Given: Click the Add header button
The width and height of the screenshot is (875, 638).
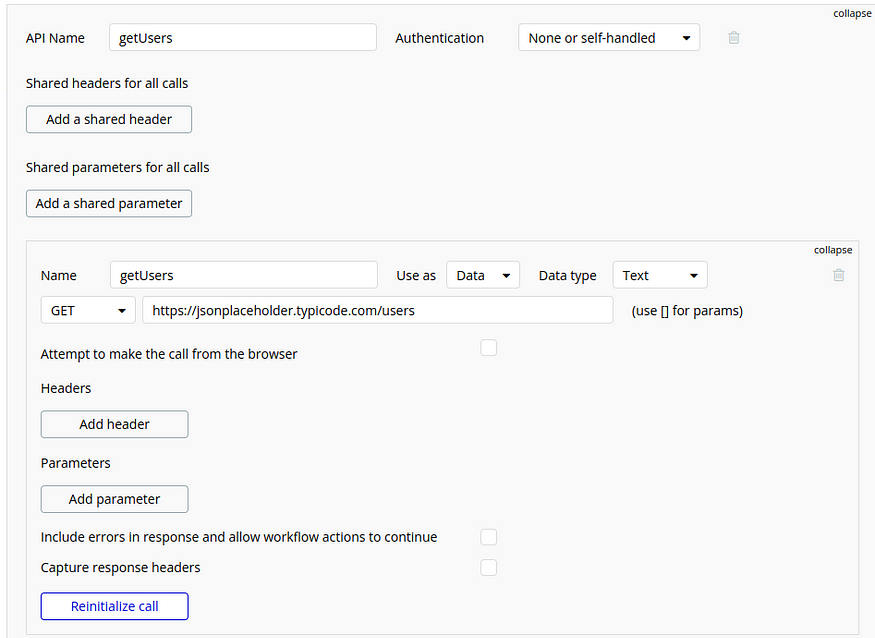Looking at the screenshot, I should tap(114, 424).
